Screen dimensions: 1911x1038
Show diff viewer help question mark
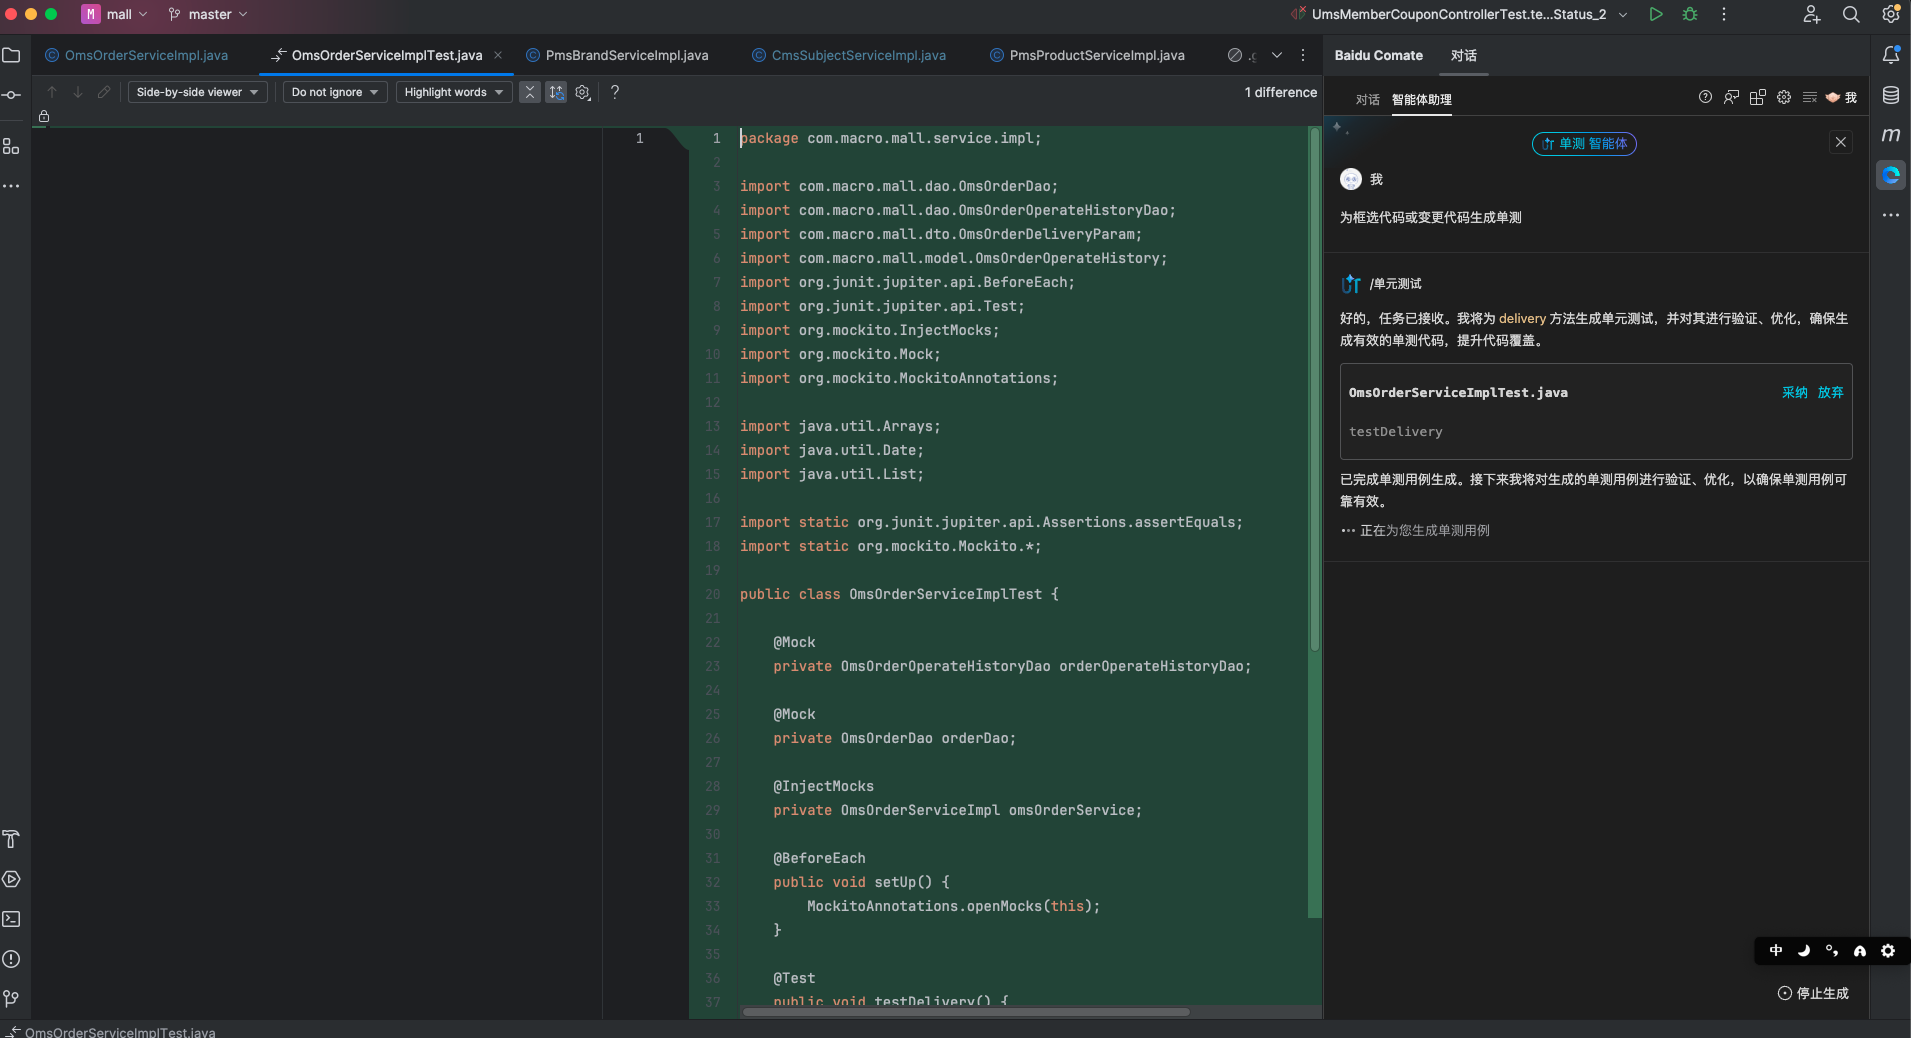coord(615,92)
